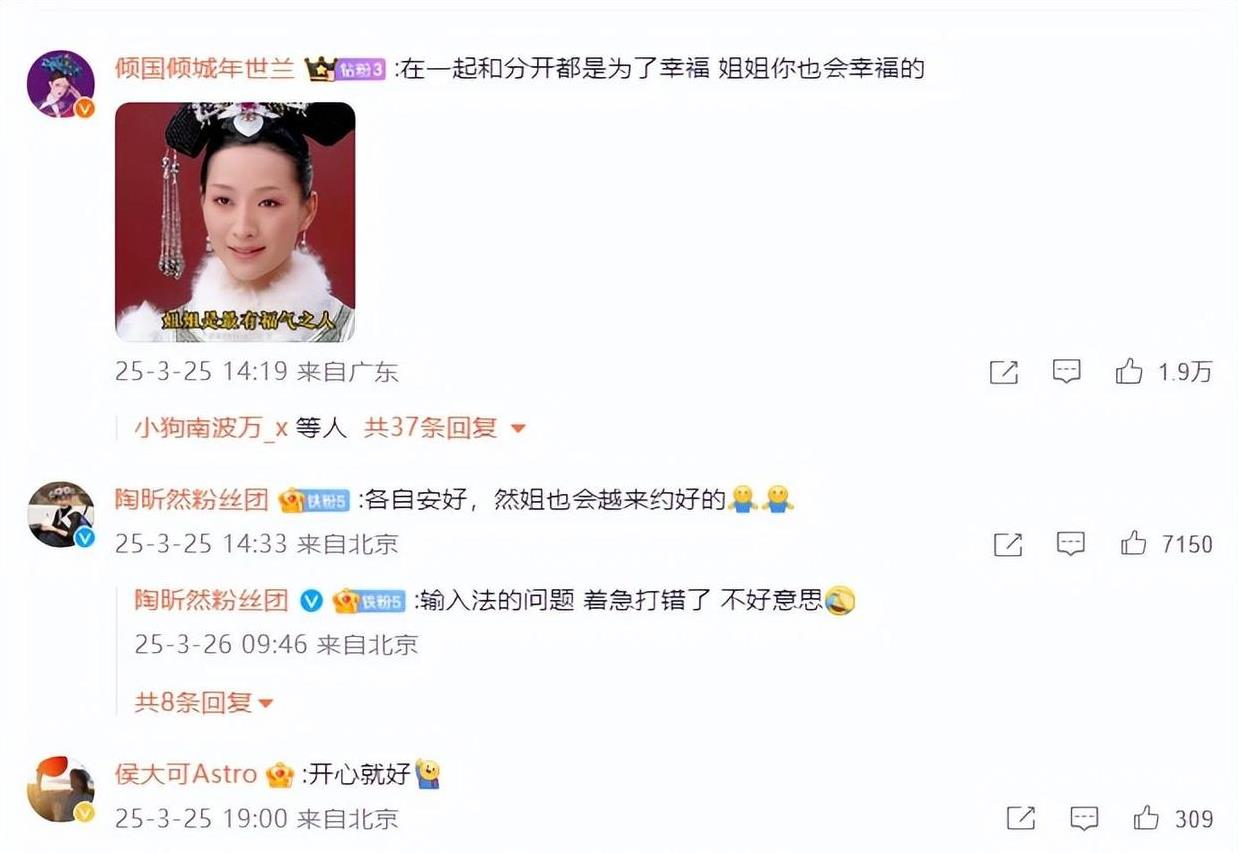The width and height of the screenshot is (1238, 853).
Task: Click 陶昕然粉丝团 name in the nested reply
Action: point(212,600)
